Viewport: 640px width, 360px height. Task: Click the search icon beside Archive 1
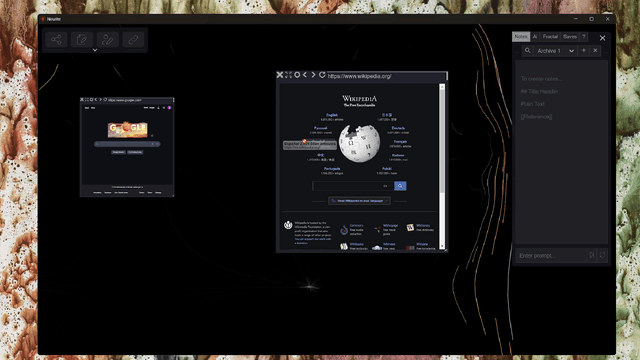527,51
